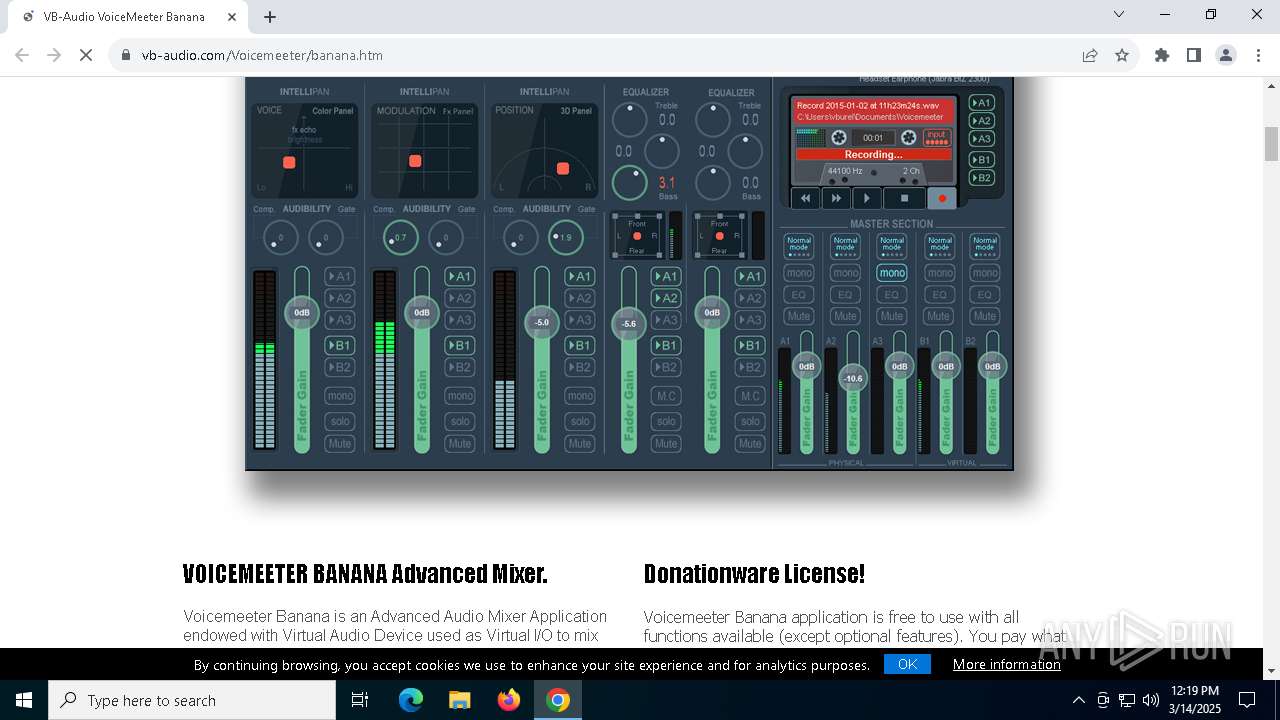Image resolution: width=1280 pixels, height=720 pixels.
Task: Click the page vertical scrollbar thumb
Action: point(1271,144)
